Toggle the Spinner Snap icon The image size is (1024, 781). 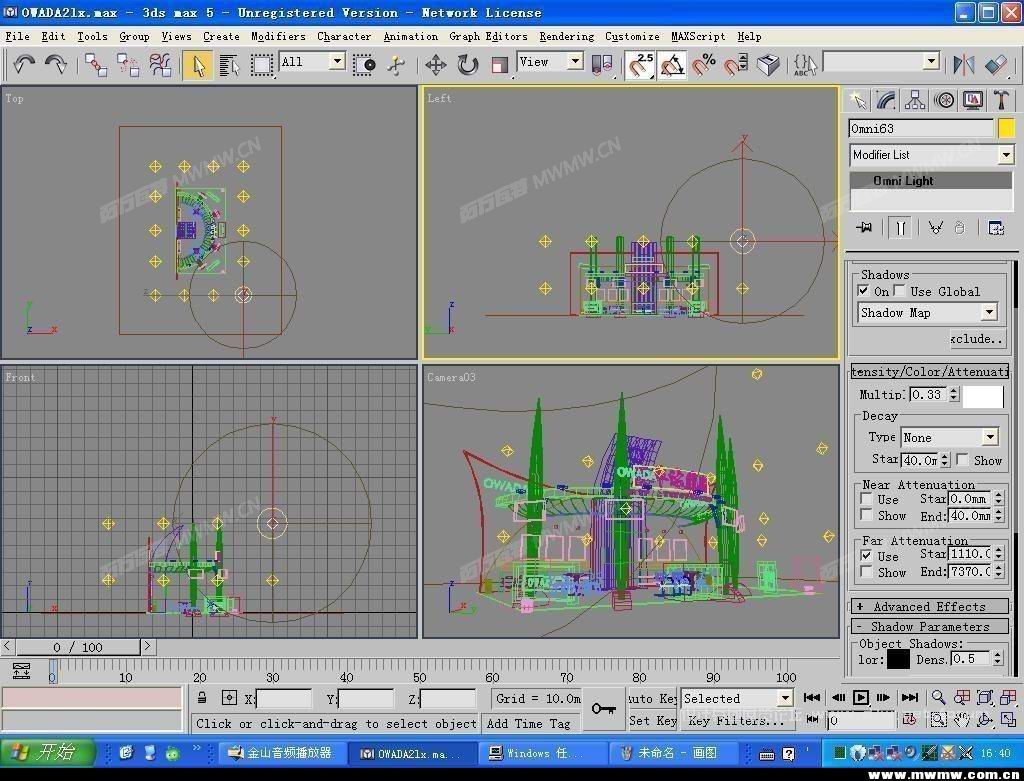point(736,65)
